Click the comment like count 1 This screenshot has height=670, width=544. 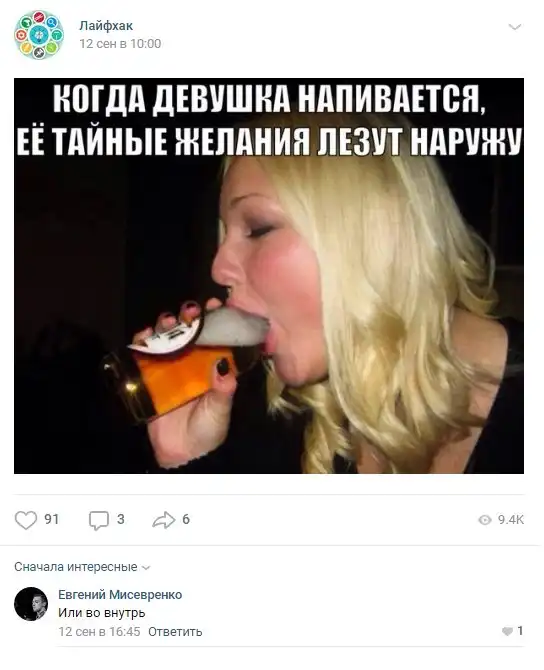520,631
